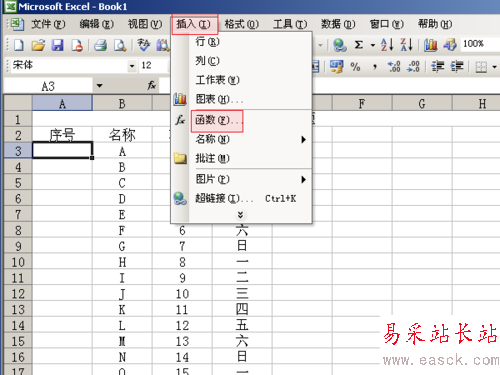Image resolution: width=500 pixels, height=375 pixels.
Task: Click the cell with number 14
Action: (x=182, y=357)
